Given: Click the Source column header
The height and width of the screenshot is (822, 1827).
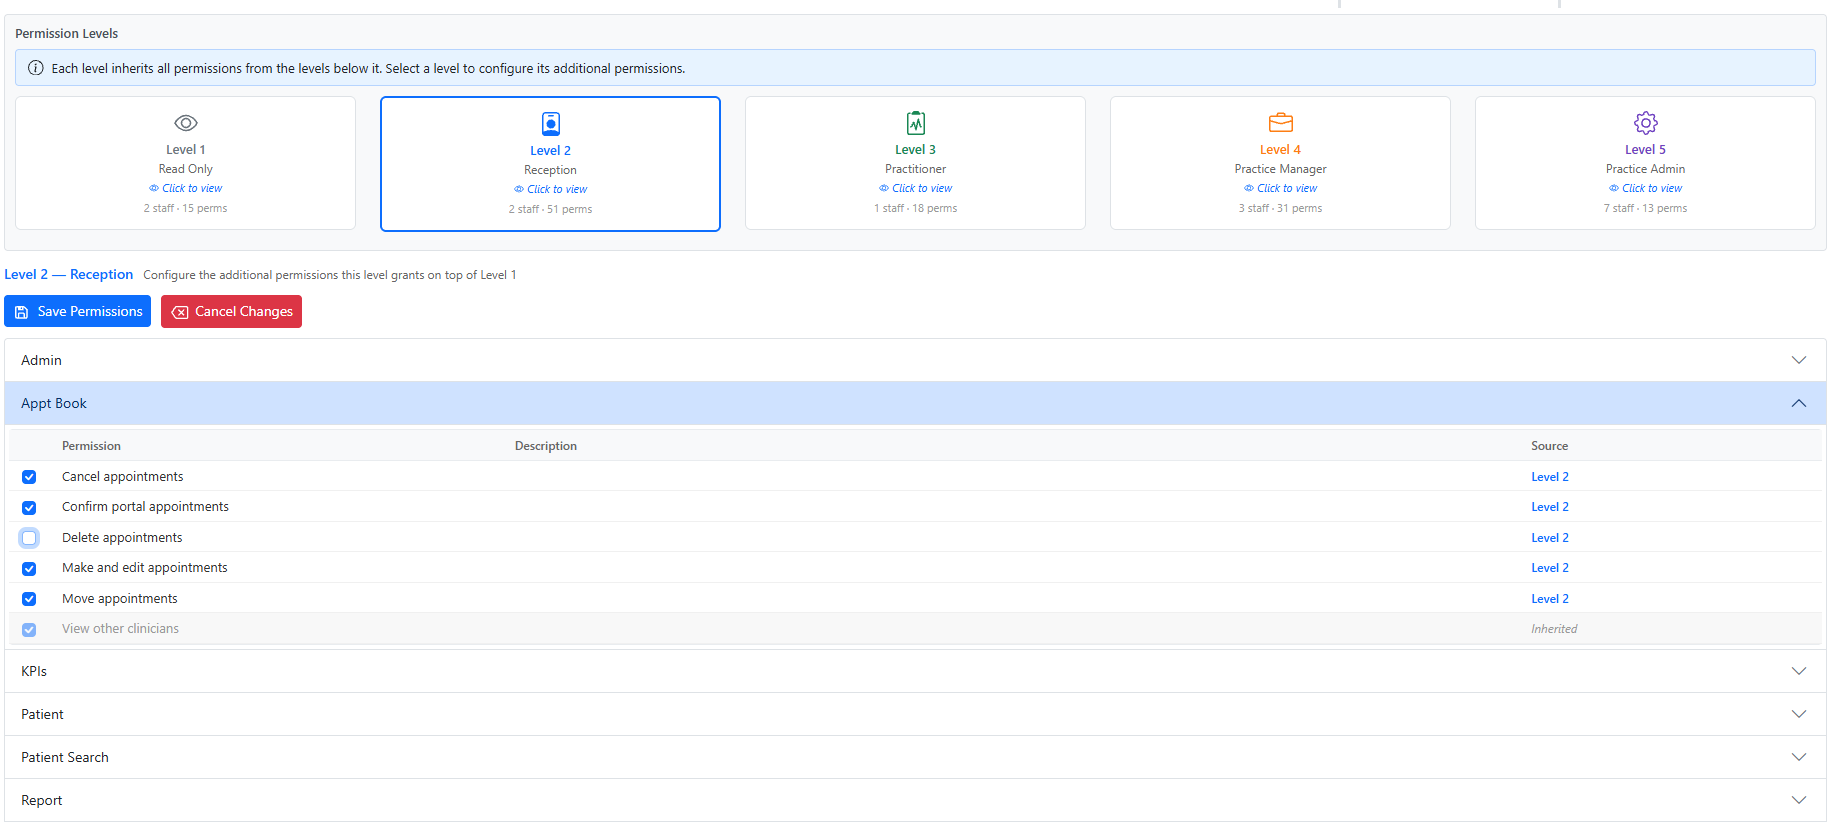Looking at the screenshot, I should [1550, 446].
